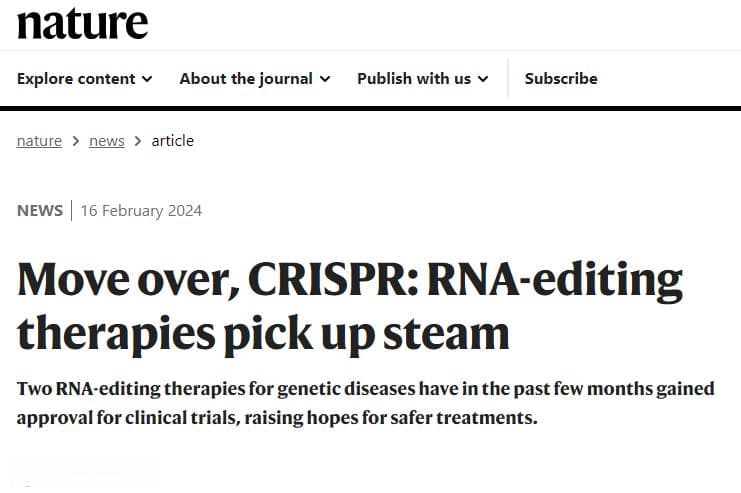Click the 16 February 2024 date
Viewport: 741px width, 493px height.
141,210
